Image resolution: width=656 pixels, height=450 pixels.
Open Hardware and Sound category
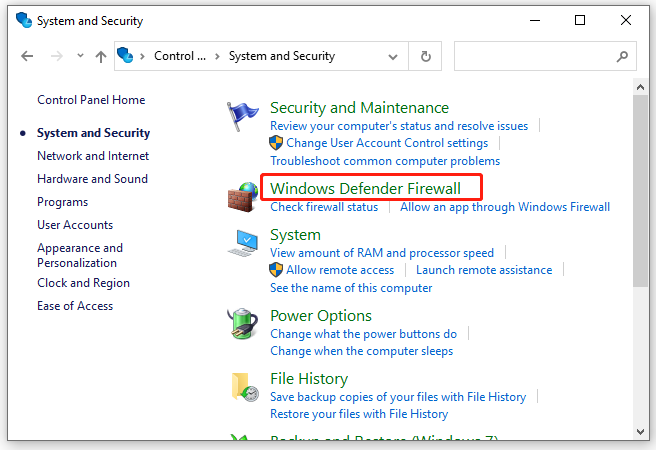tap(92, 179)
